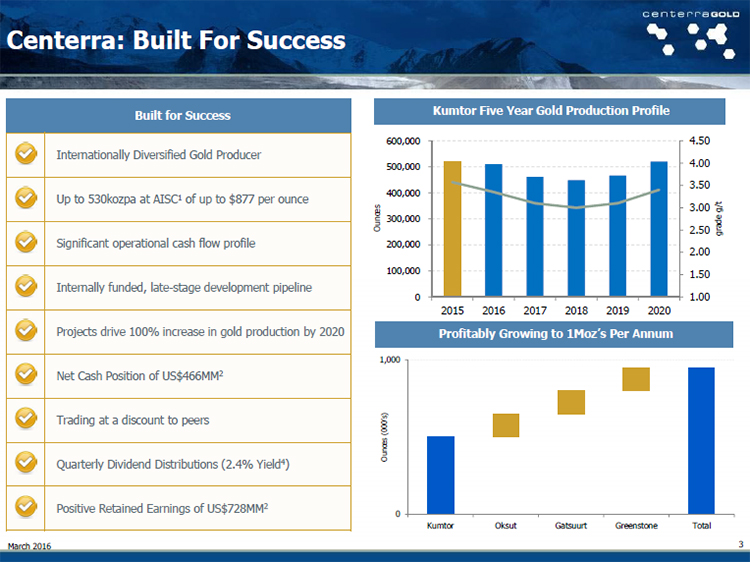
Task: Click the Profitably Growing to 1Moz's Per Annum header
Action: coord(554,334)
